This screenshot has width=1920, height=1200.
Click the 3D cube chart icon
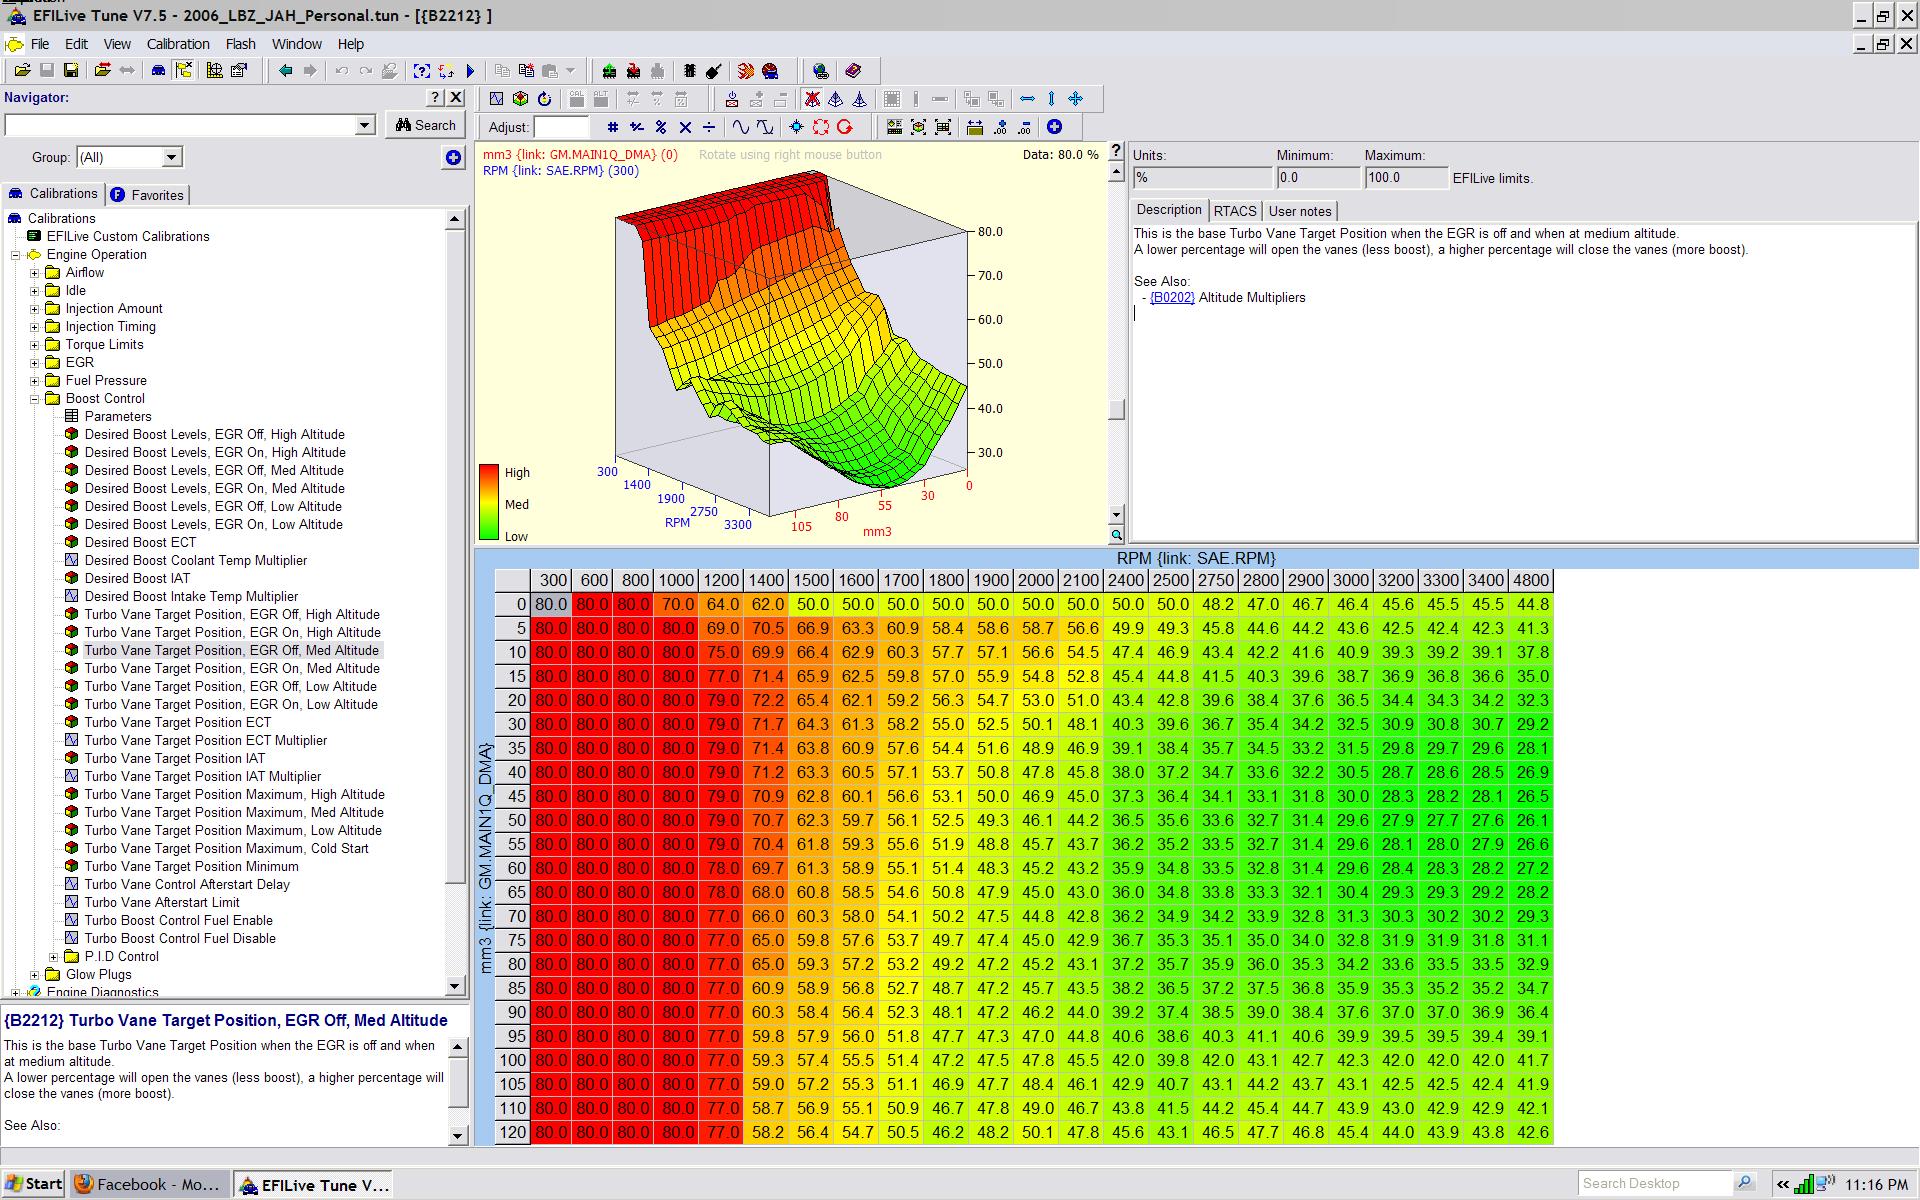point(521,99)
